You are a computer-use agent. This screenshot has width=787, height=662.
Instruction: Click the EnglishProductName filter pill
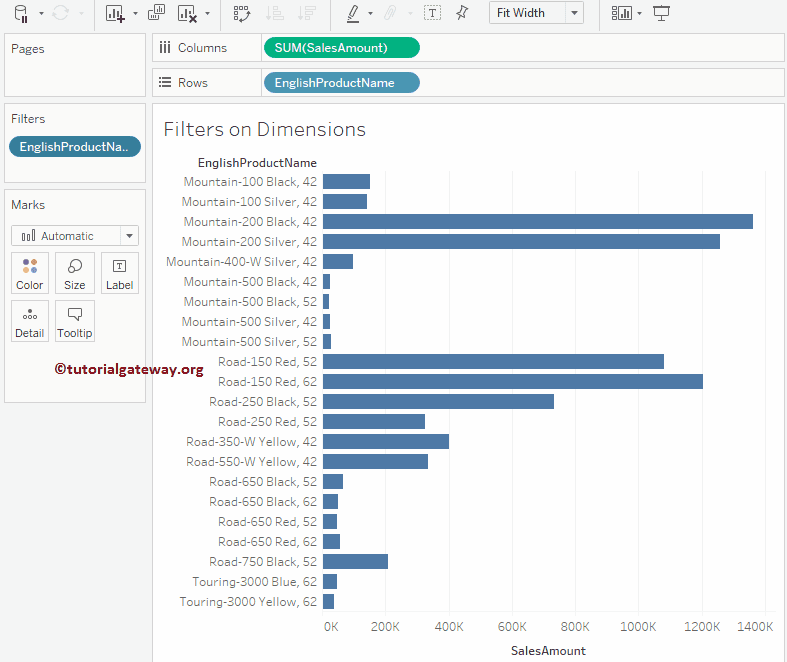(x=75, y=147)
